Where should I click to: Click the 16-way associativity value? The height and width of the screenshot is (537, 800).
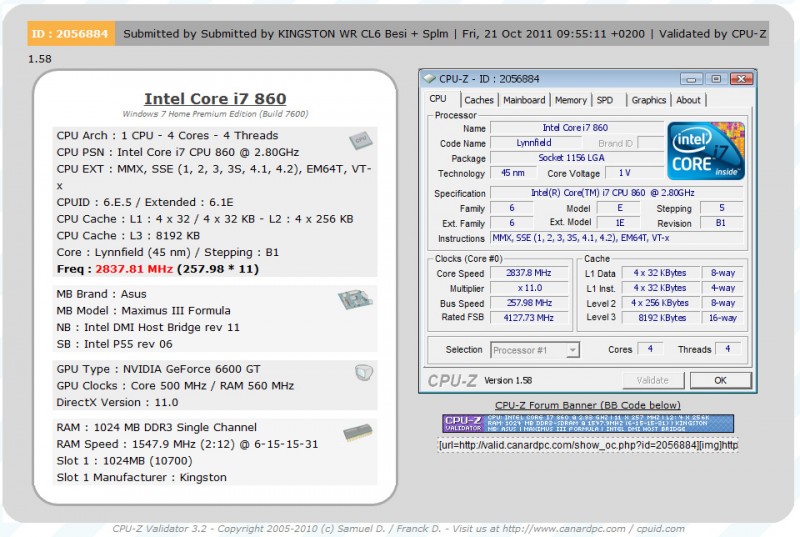pyautogui.click(x=722, y=318)
